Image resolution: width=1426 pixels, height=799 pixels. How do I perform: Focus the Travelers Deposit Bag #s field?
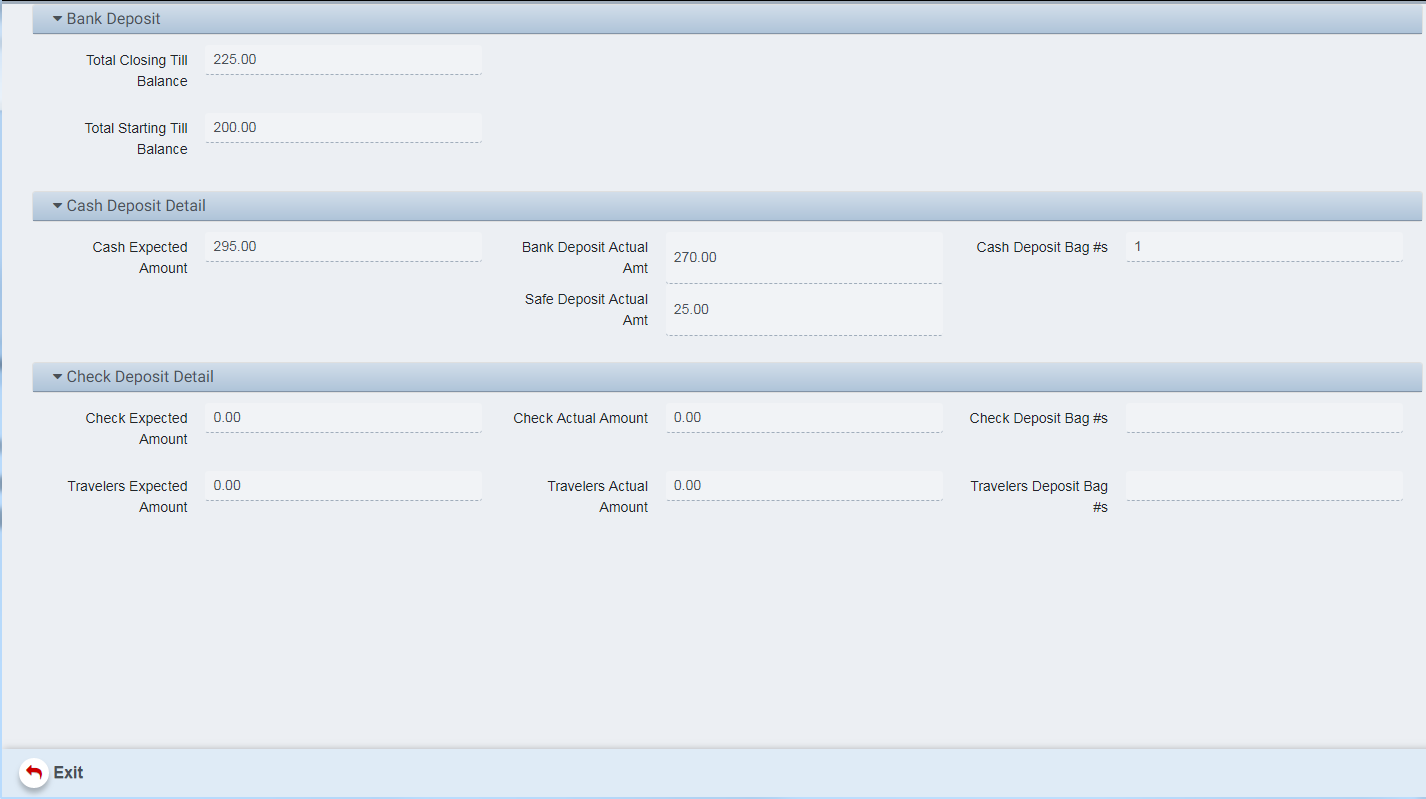pyautogui.click(x=1263, y=486)
